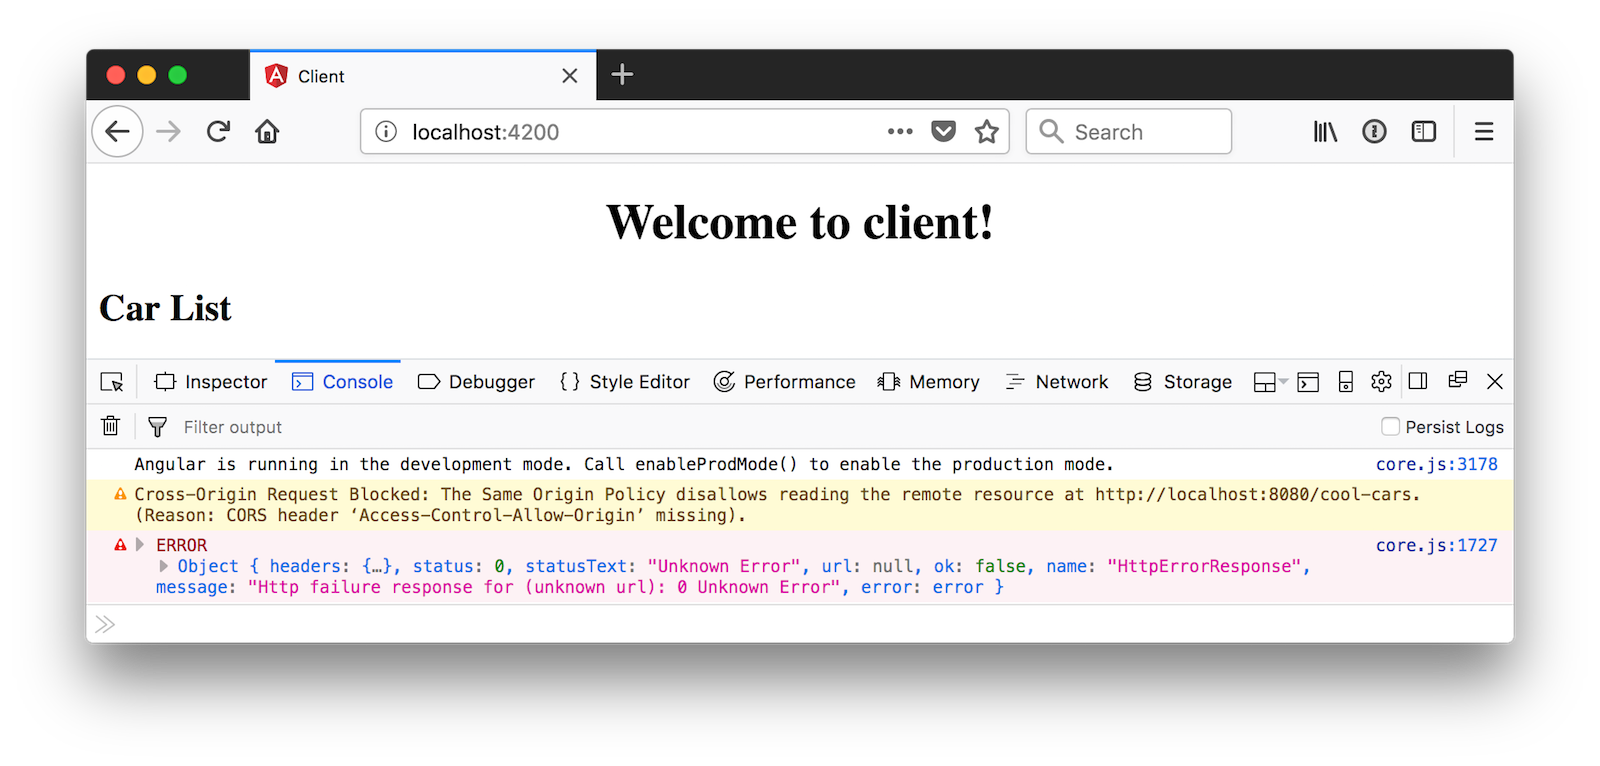The height and width of the screenshot is (766, 1600).
Task: Expand the HttpErrorResponse Object details
Action: pyautogui.click(x=164, y=566)
